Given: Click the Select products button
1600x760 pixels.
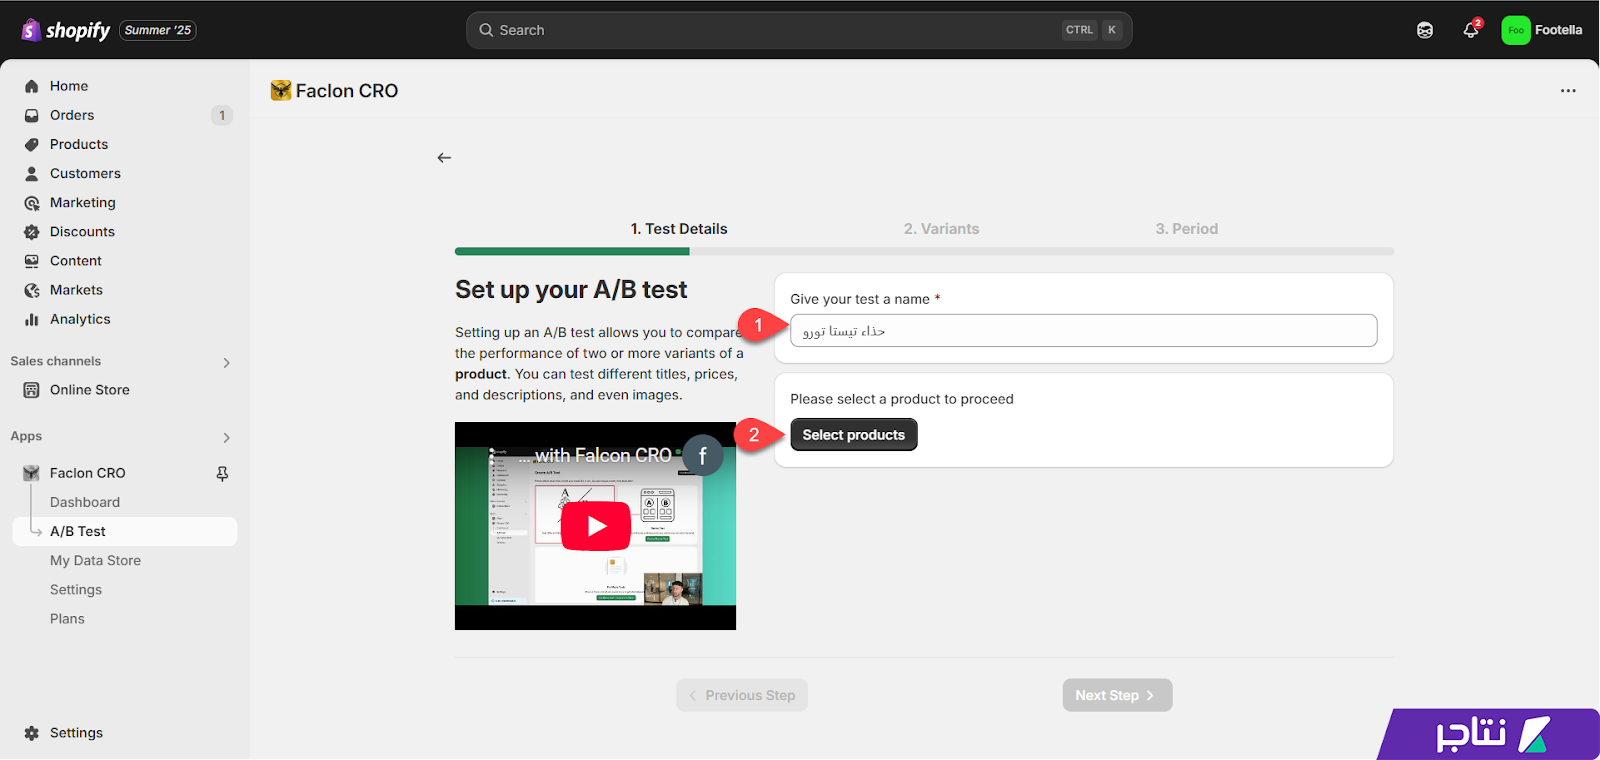Looking at the screenshot, I should point(853,435).
